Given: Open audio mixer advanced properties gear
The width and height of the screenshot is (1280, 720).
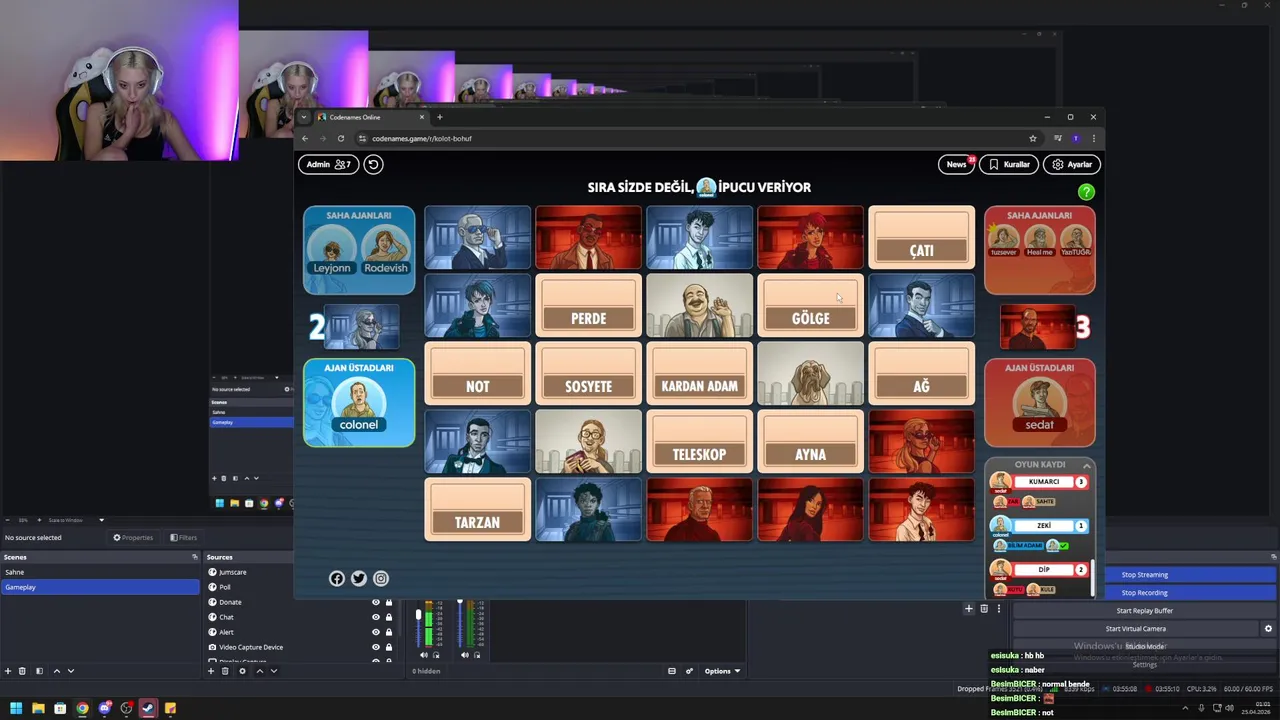Looking at the screenshot, I should (689, 671).
